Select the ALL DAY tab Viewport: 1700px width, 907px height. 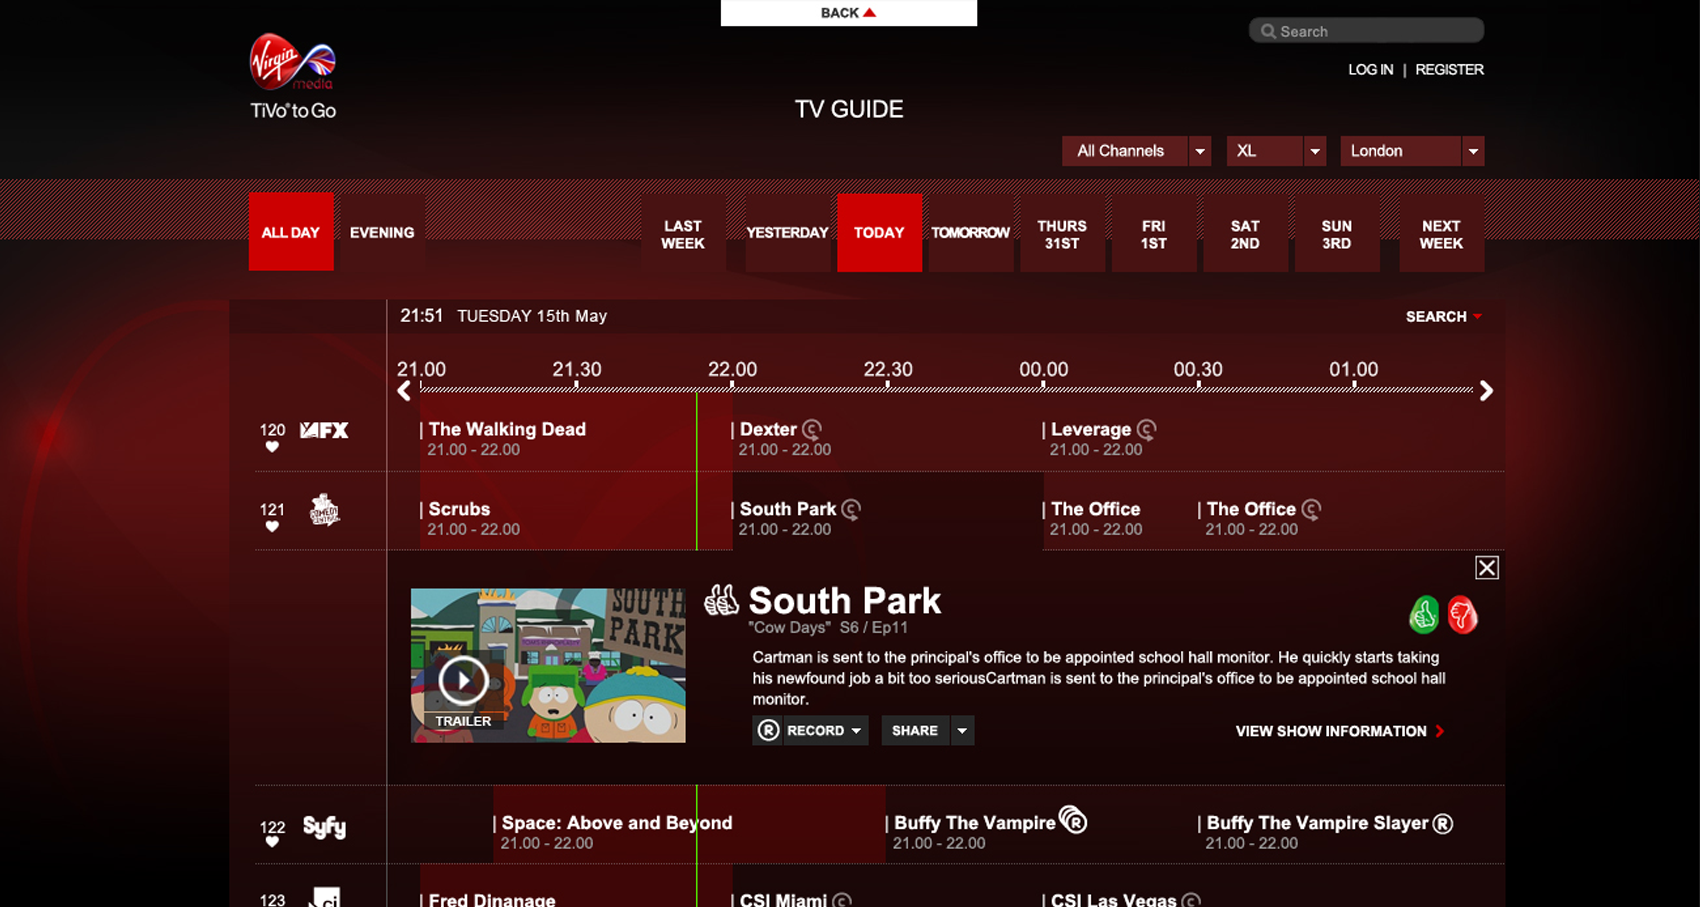pyautogui.click(x=291, y=232)
